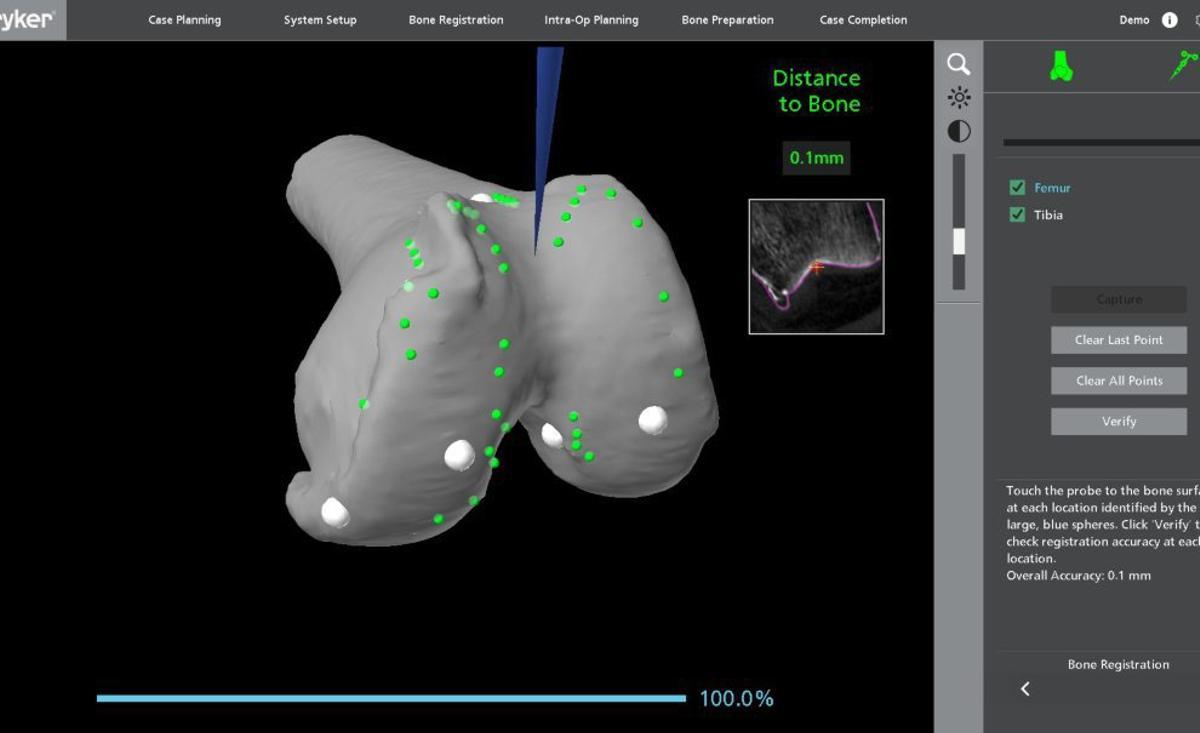
Task: Go back with the left chevron arrow
Action: point(1025,688)
